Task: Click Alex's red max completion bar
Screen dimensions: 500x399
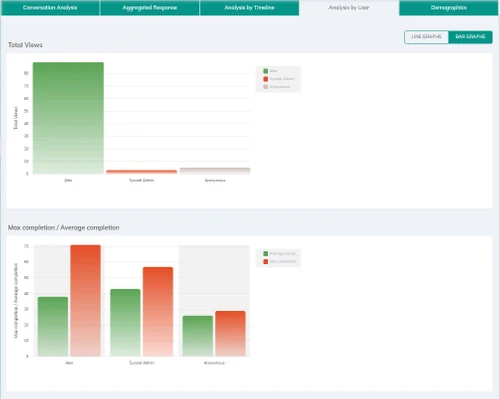Action: [86, 301]
